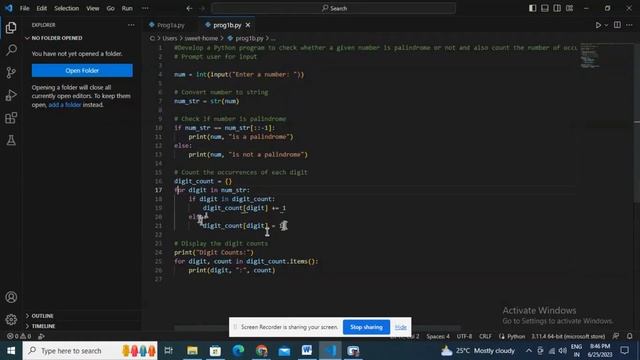Viewport: 640px width, 360px height.
Task: Select the prog1b.py tab
Action: click(x=227, y=25)
